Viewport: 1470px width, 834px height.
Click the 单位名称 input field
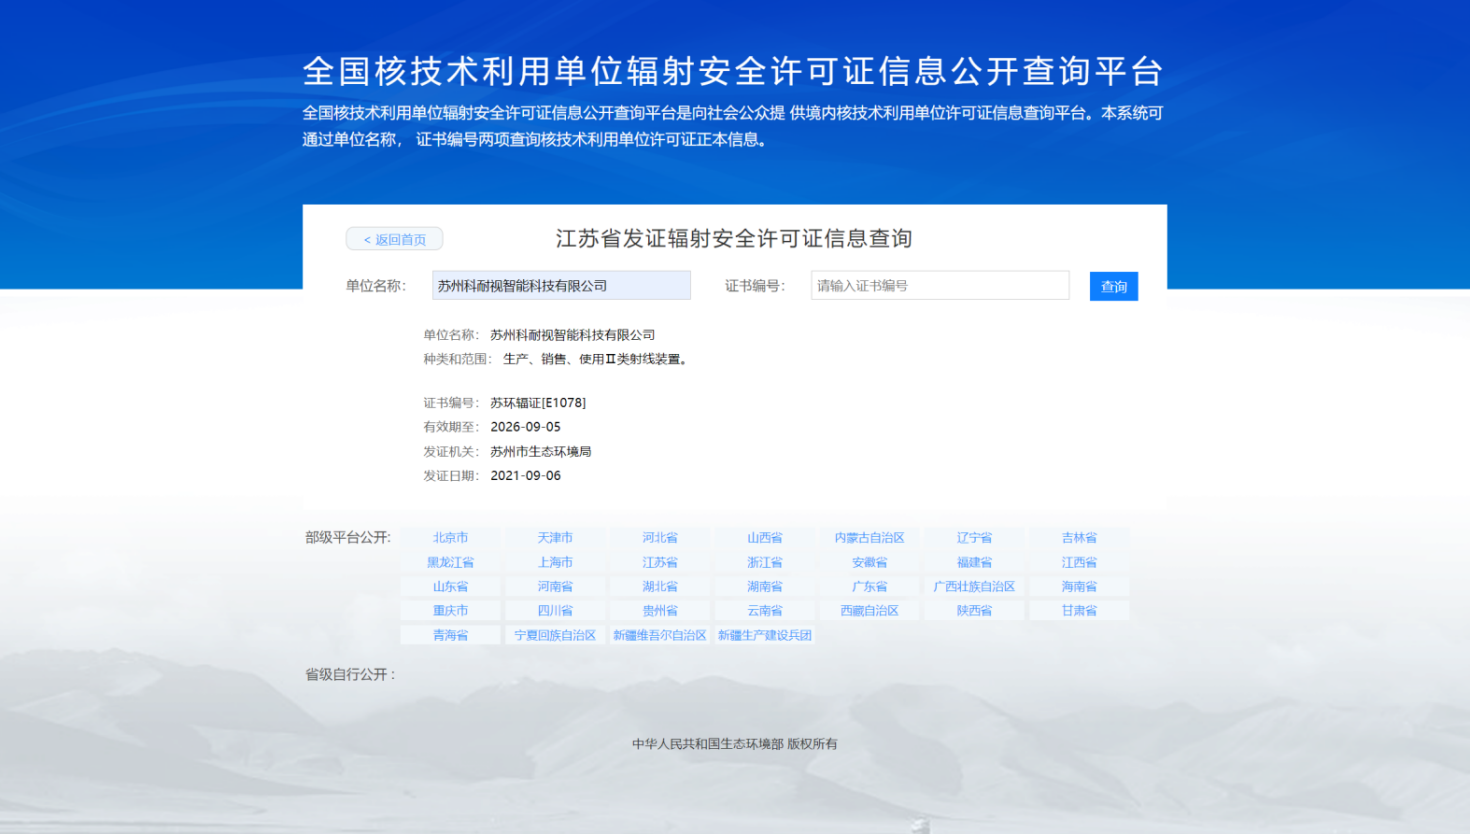click(x=561, y=286)
